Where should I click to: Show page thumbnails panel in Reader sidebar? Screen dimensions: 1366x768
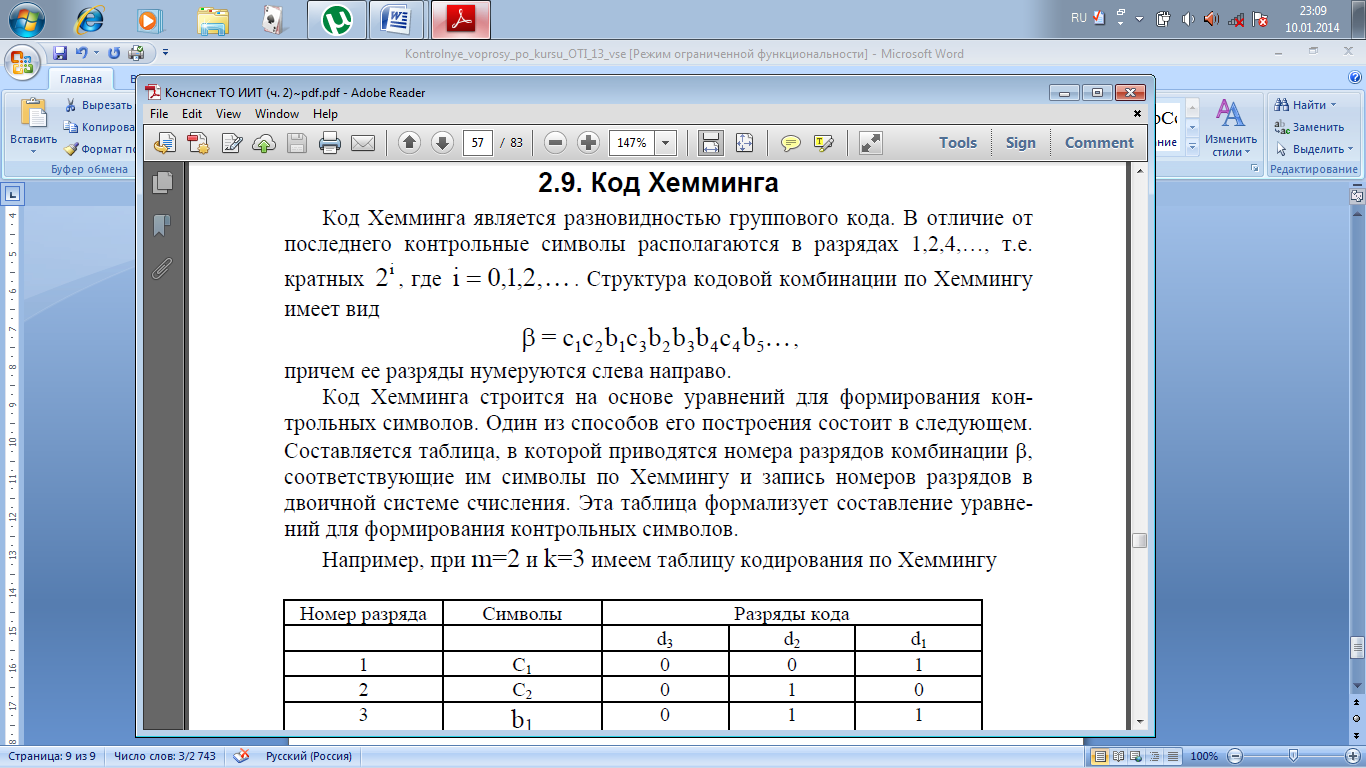(162, 182)
